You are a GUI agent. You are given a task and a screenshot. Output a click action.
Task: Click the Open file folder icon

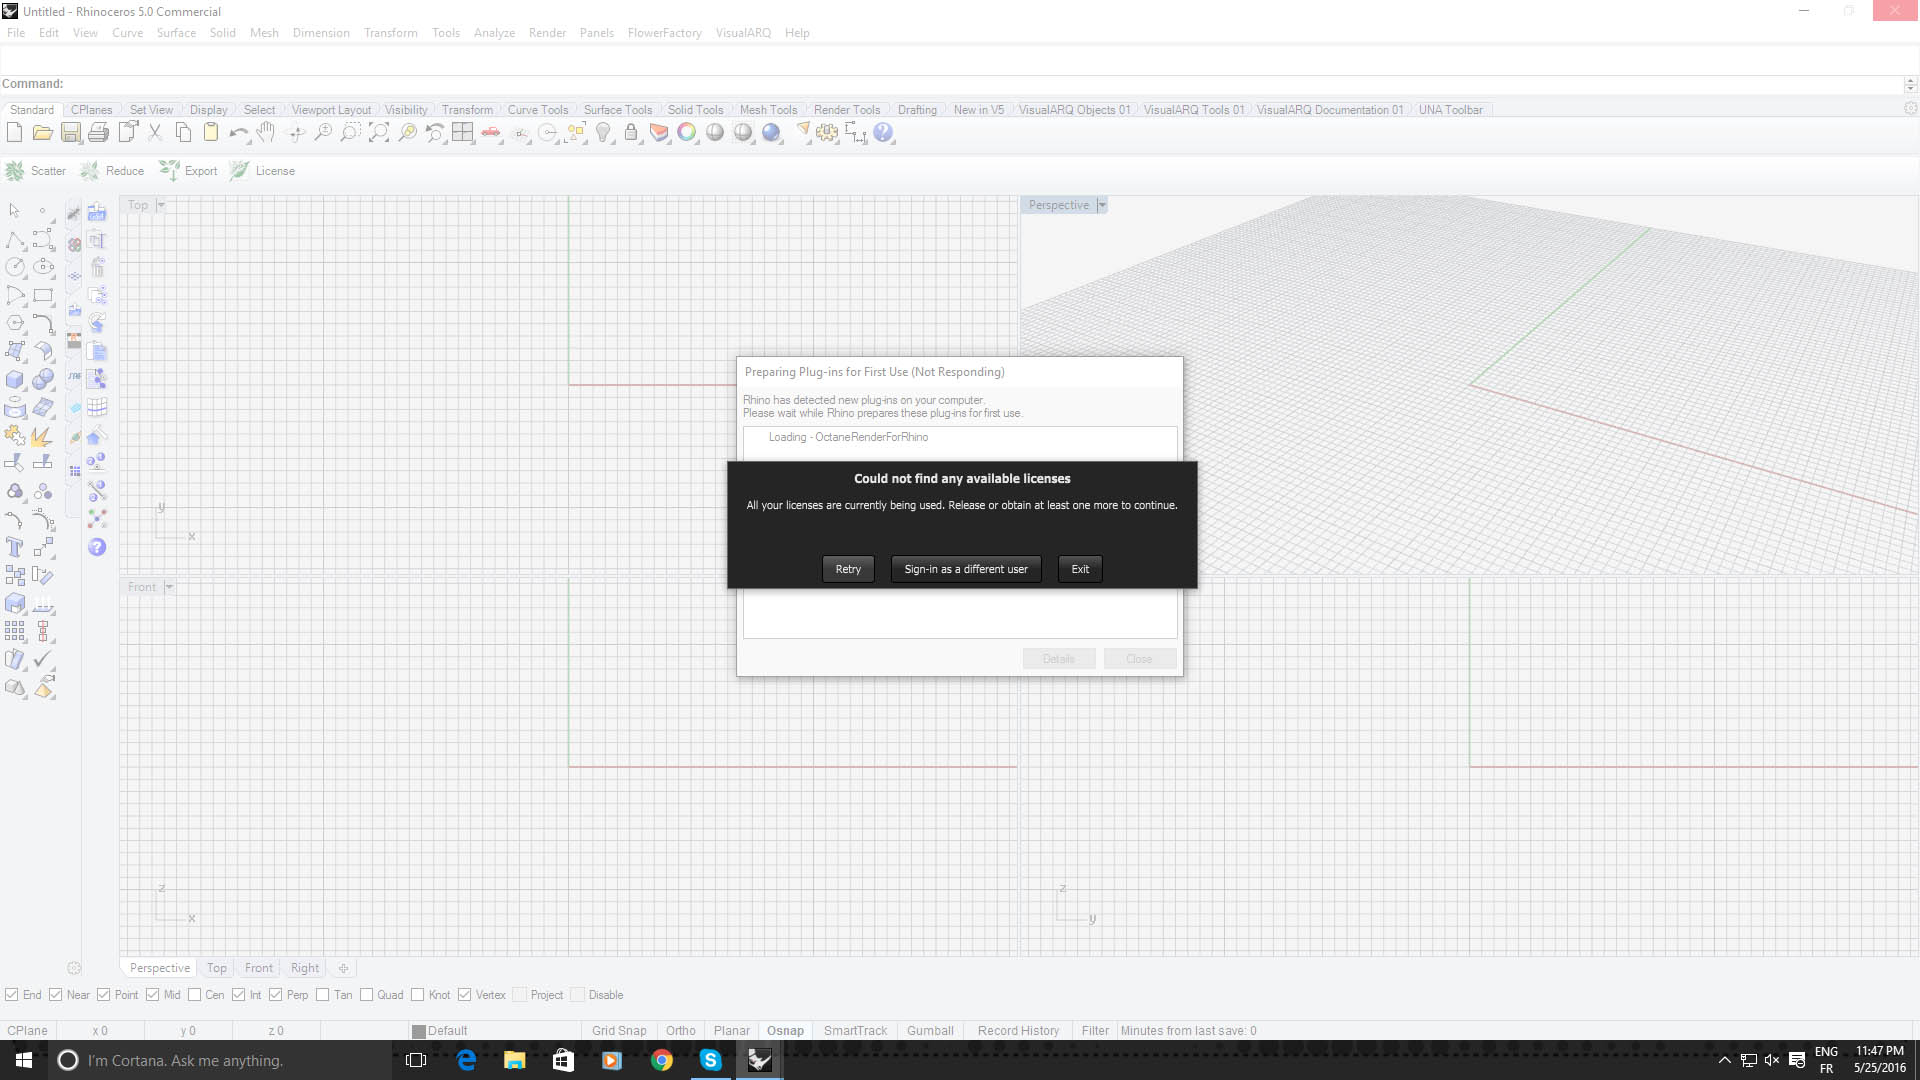42,132
